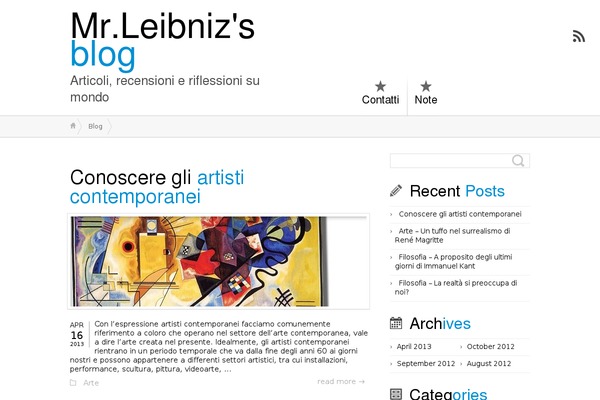The height and width of the screenshot is (400, 600).
Task: Click inside the search input field
Action: tap(451, 160)
